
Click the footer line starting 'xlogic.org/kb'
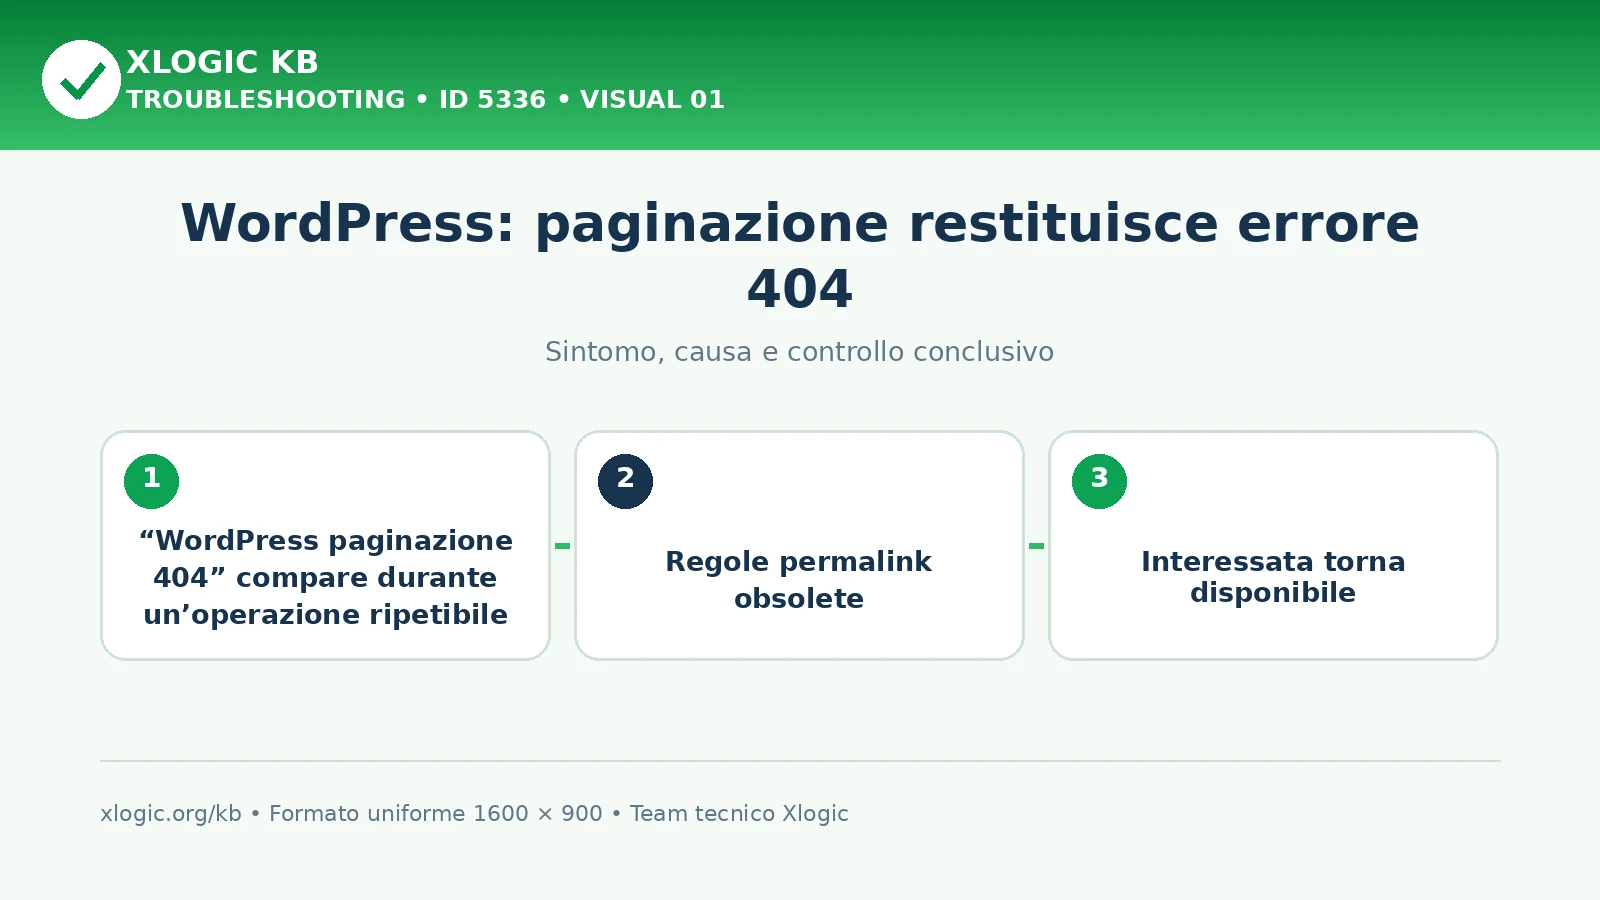[474, 814]
